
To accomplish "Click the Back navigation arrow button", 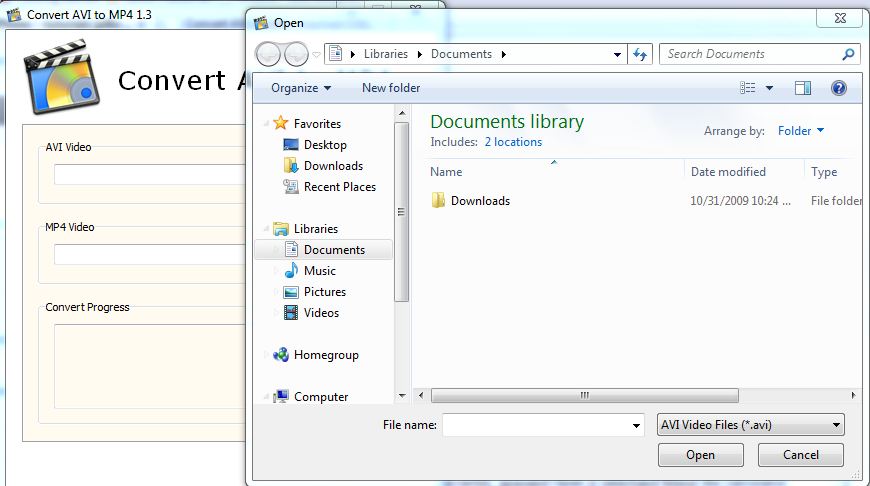I will [268, 54].
